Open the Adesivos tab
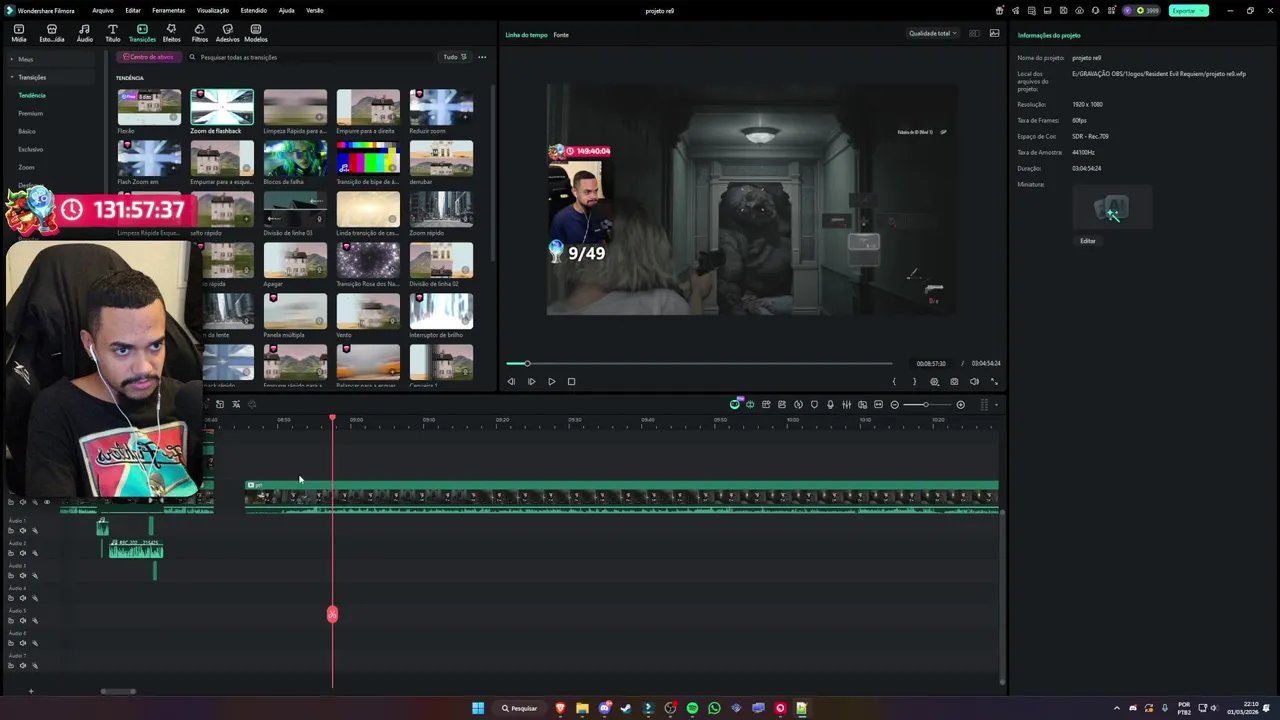The width and height of the screenshot is (1280, 720). (x=227, y=33)
